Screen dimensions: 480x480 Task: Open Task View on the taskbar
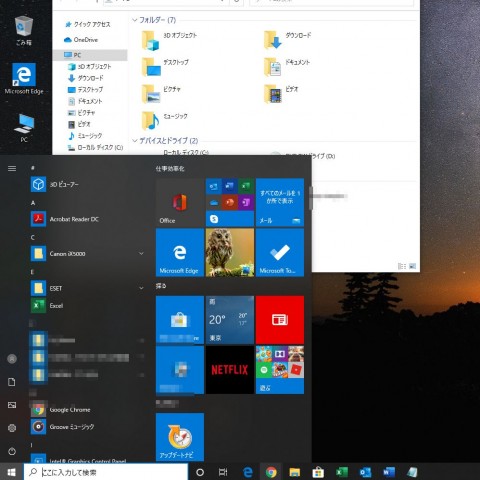pyautogui.click(x=223, y=472)
